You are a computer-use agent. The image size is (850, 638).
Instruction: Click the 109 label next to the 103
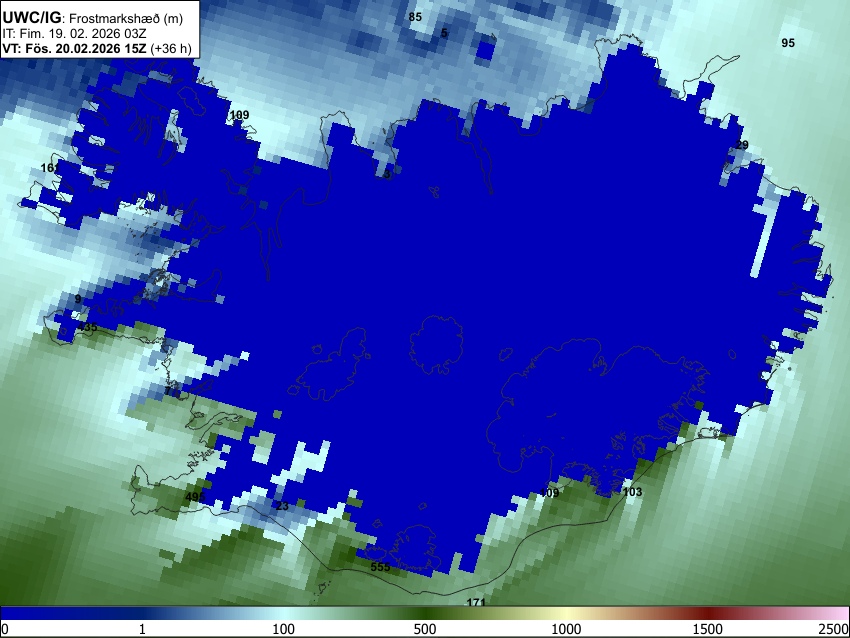pyautogui.click(x=550, y=493)
